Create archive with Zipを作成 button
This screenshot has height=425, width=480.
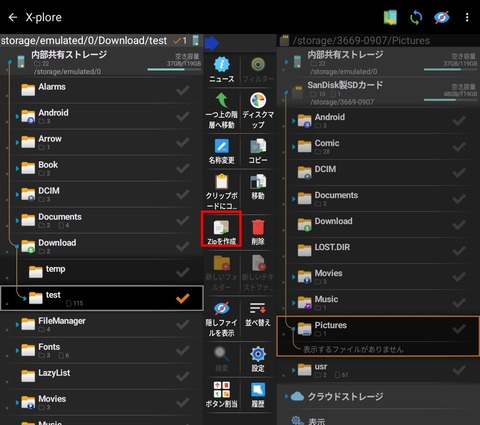[222, 229]
